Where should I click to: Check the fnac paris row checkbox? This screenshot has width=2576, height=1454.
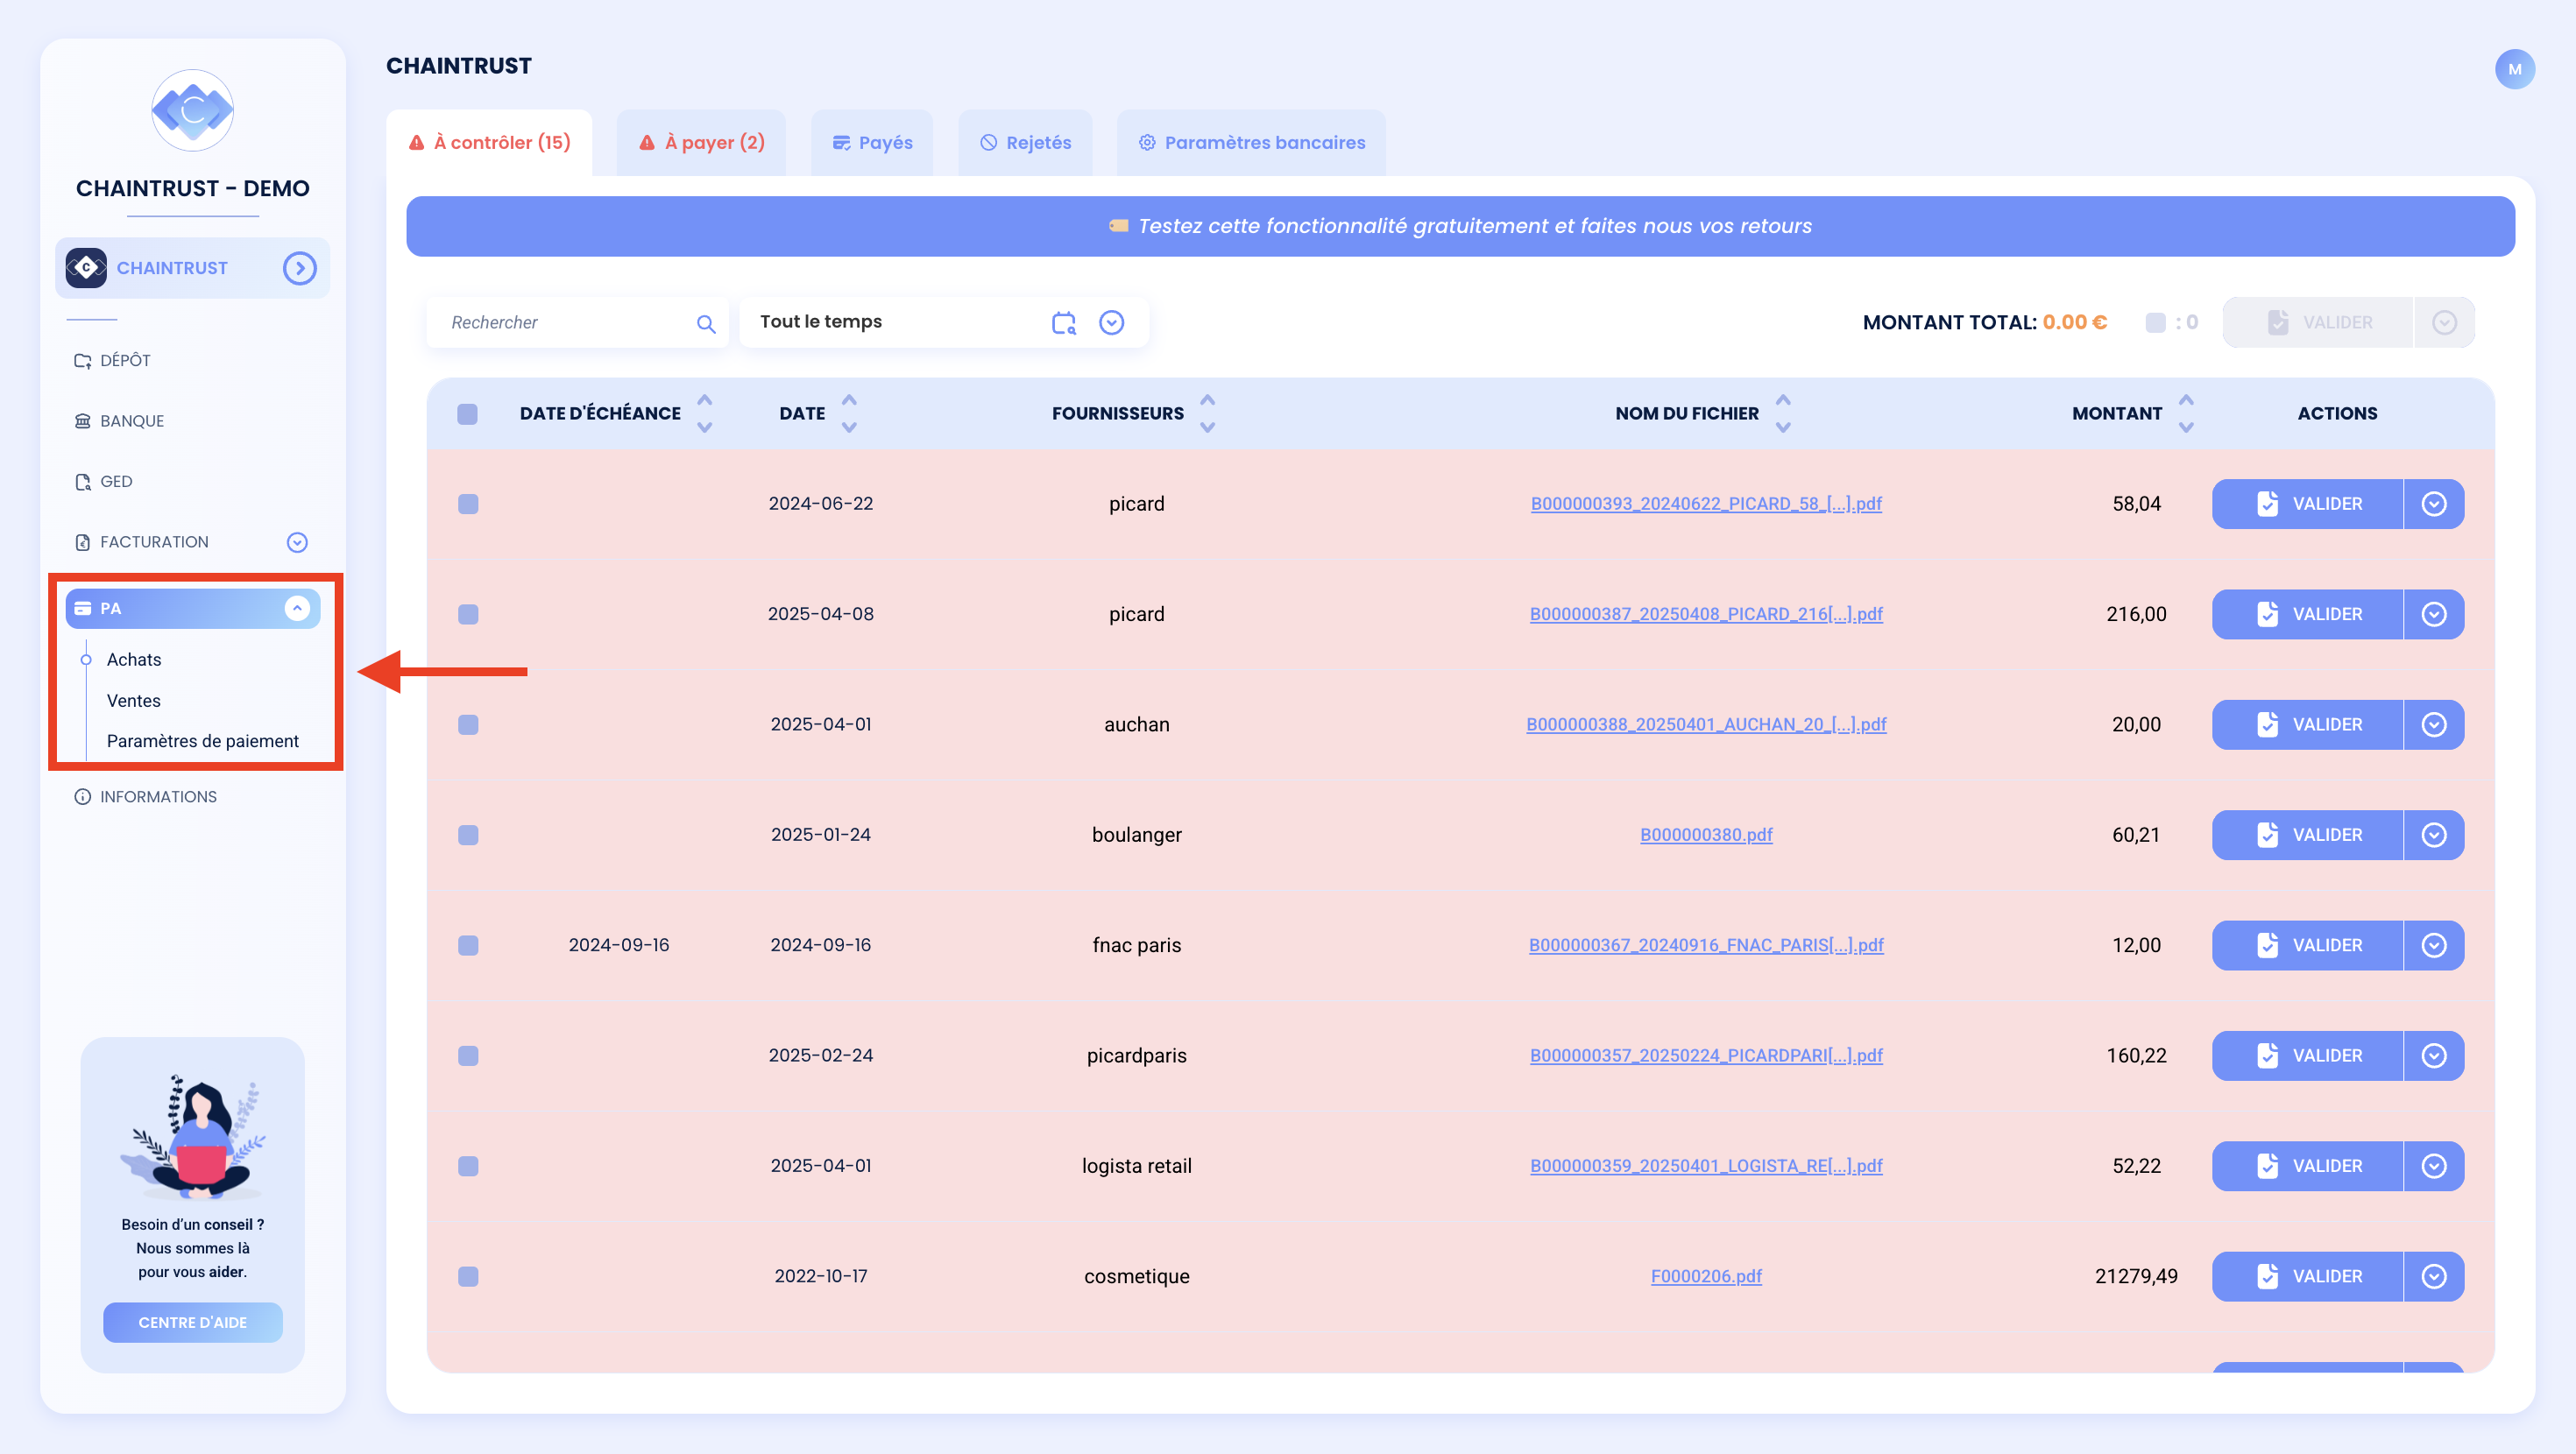pos(468,945)
